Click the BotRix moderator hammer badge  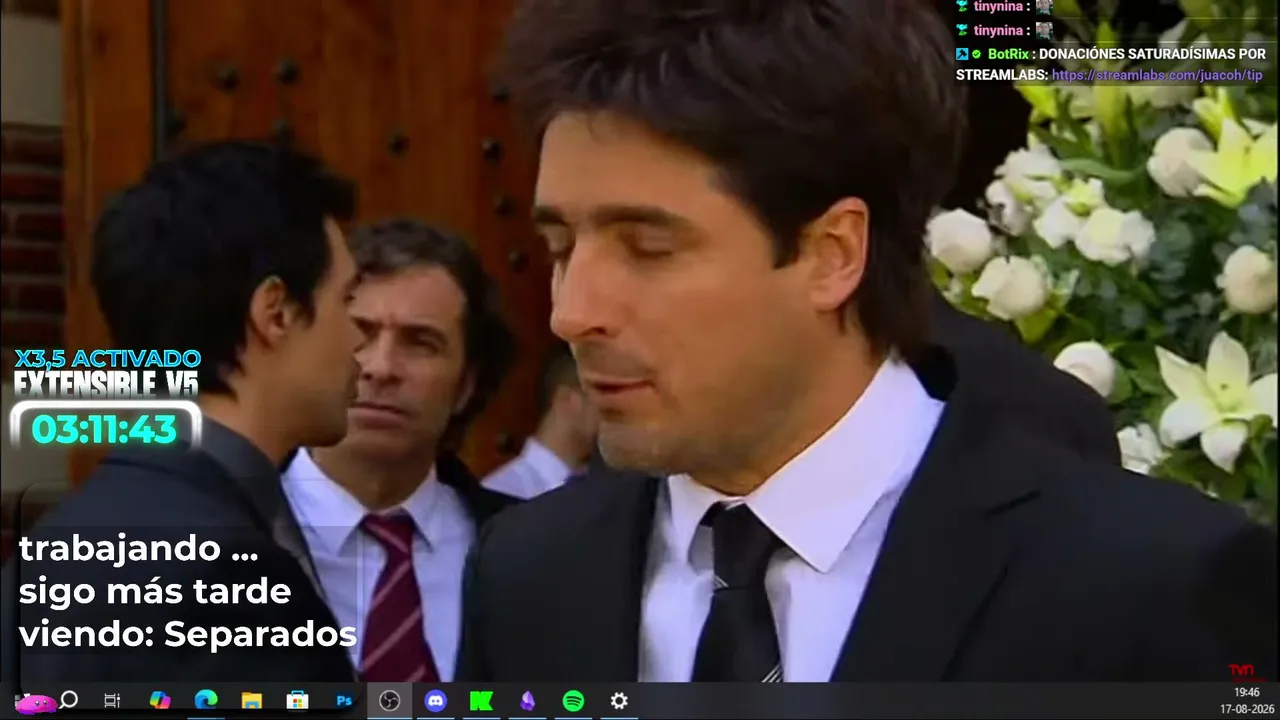(962, 54)
